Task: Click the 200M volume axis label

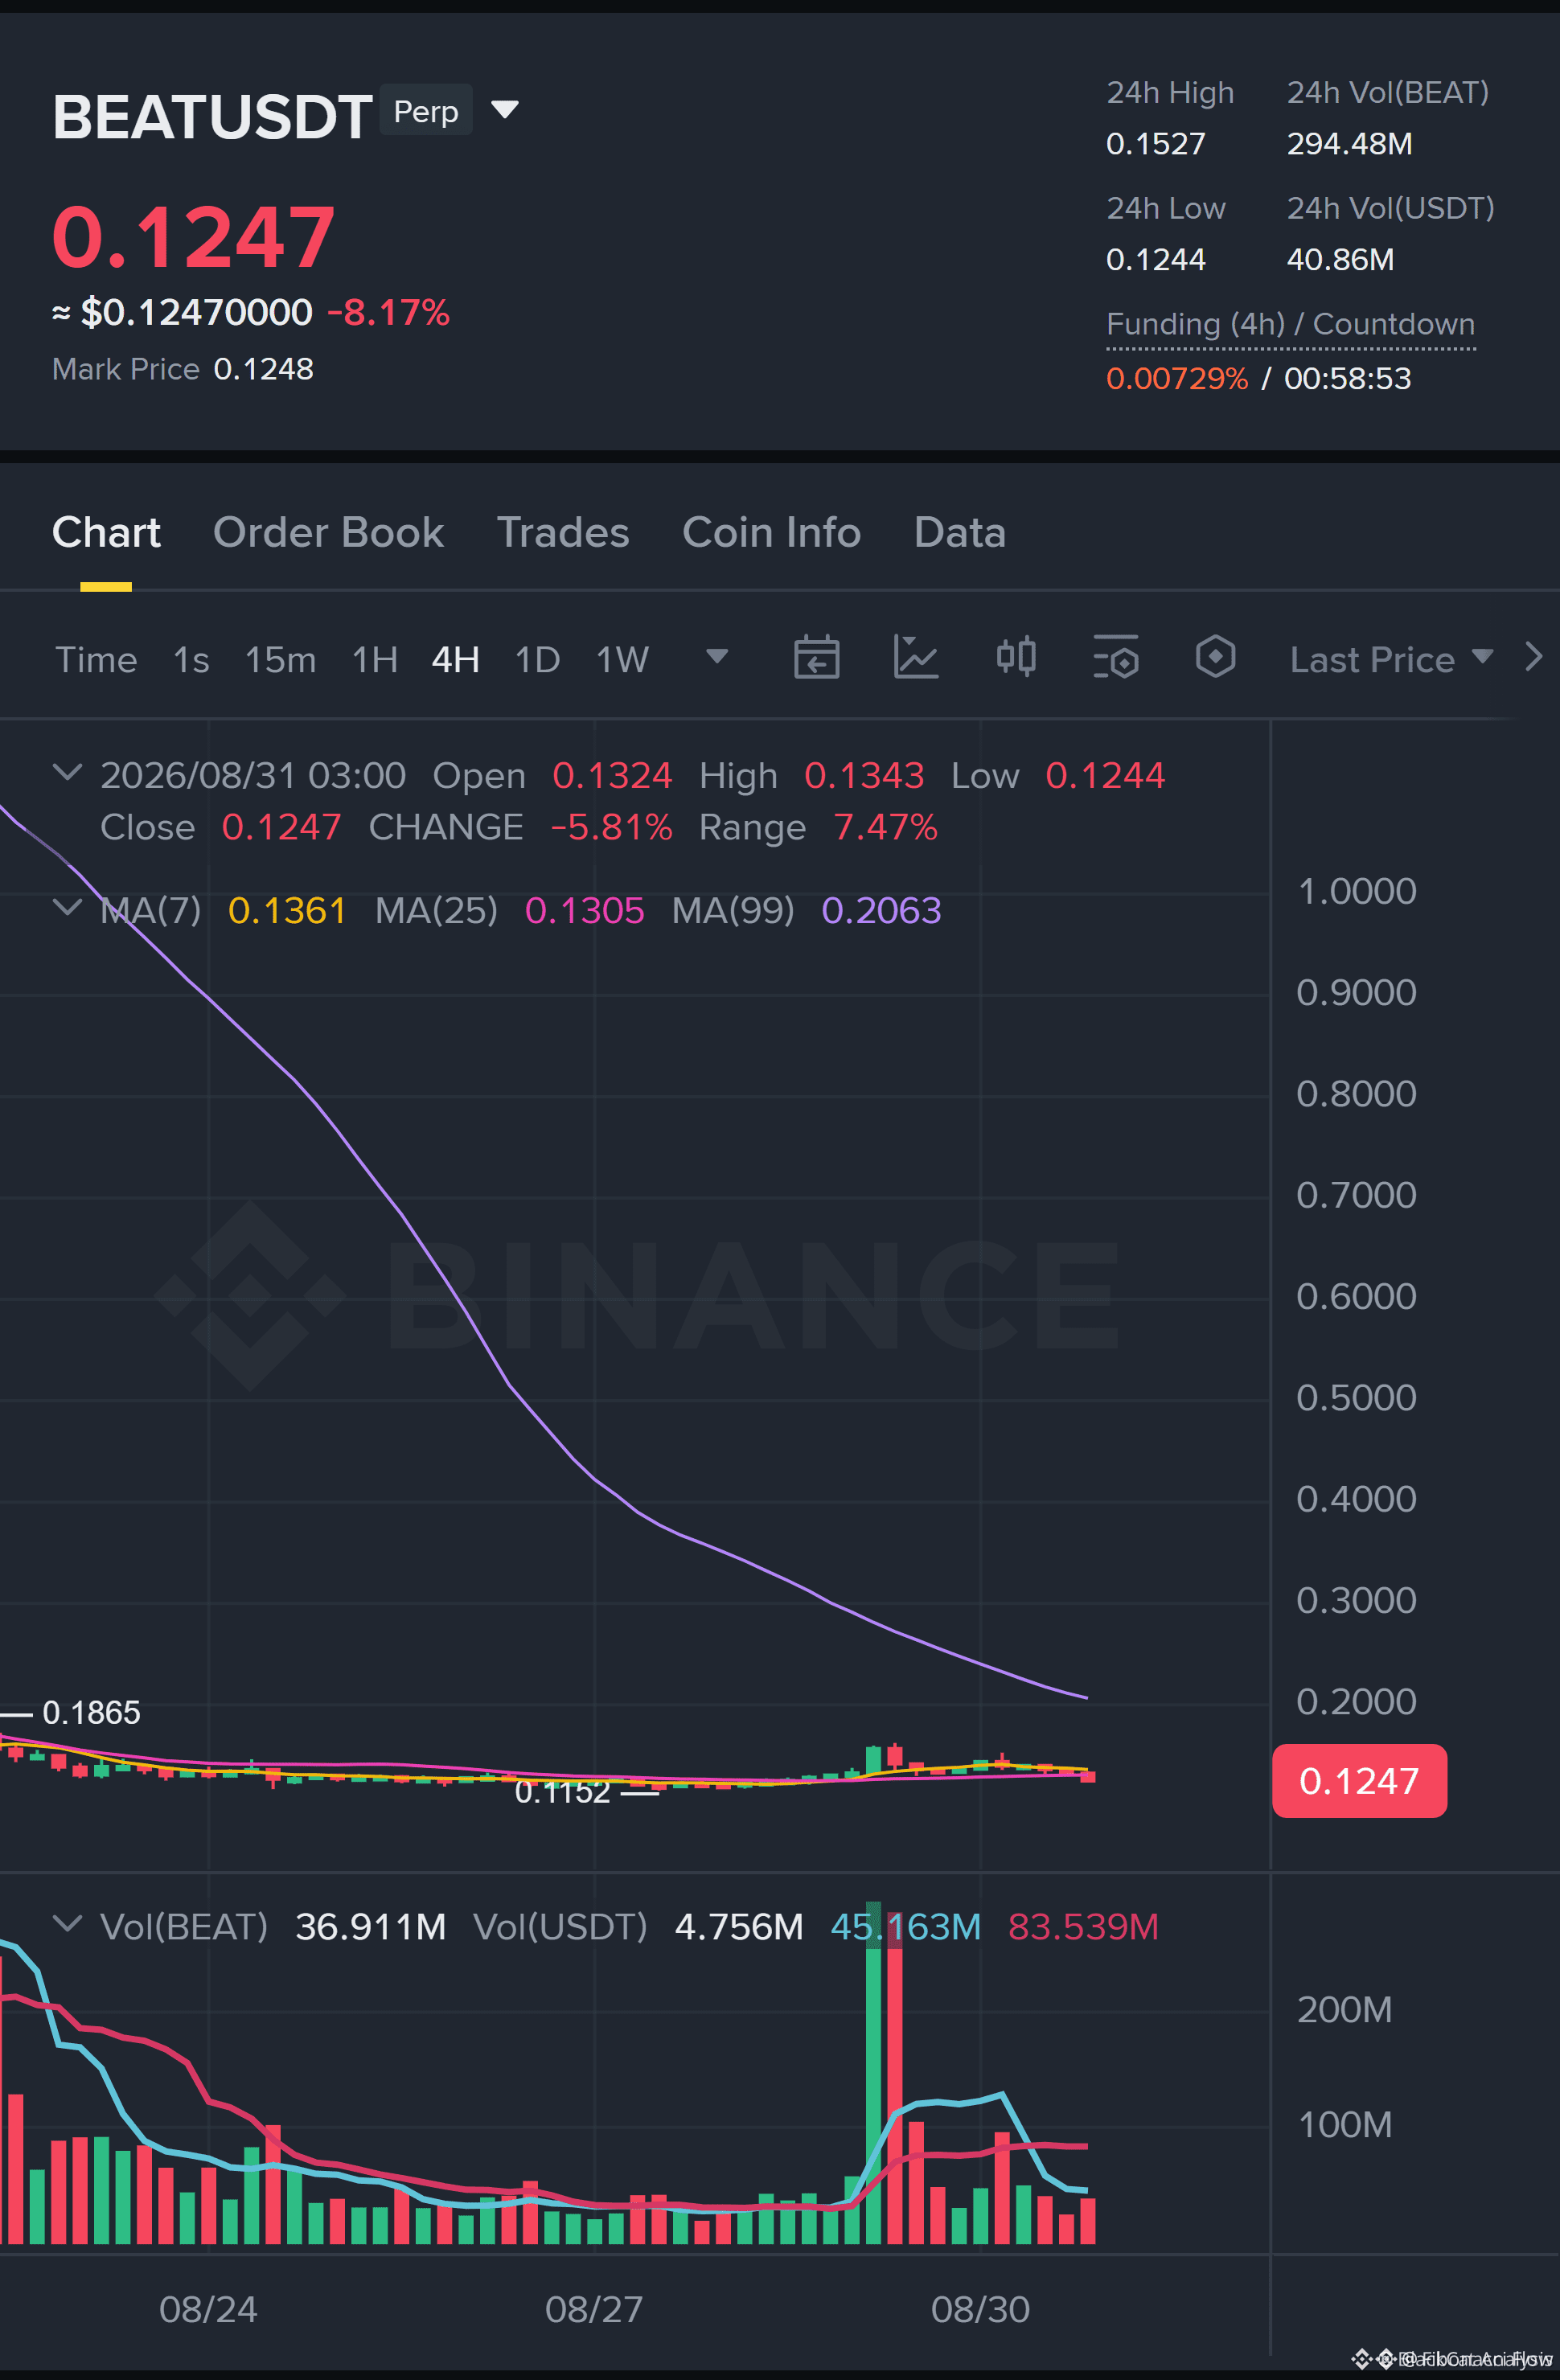Action: (x=1344, y=2009)
